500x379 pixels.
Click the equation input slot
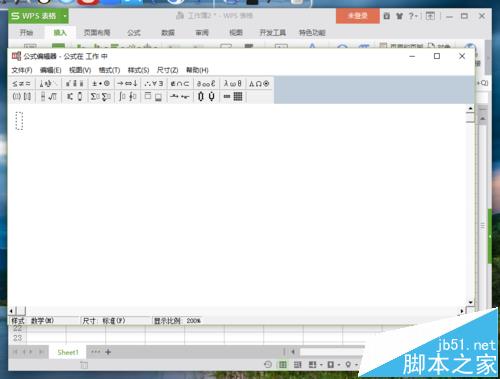point(19,121)
